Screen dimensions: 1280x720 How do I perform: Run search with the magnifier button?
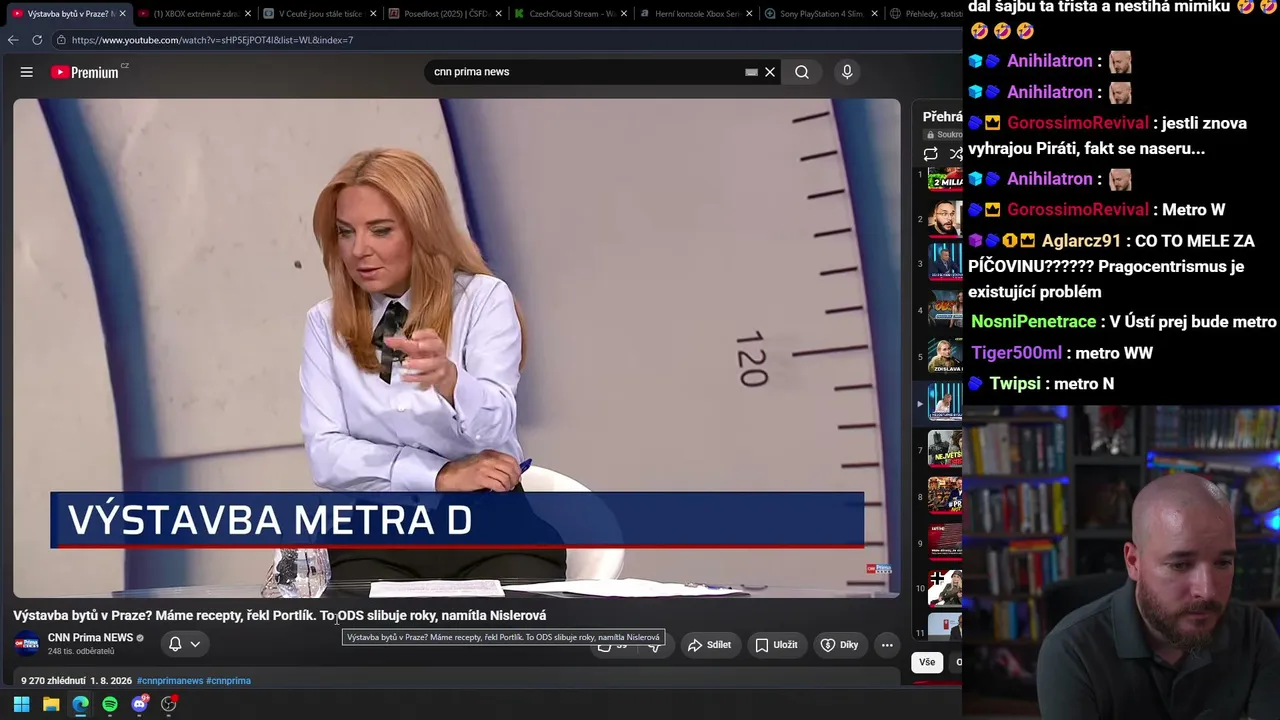point(802,72)
